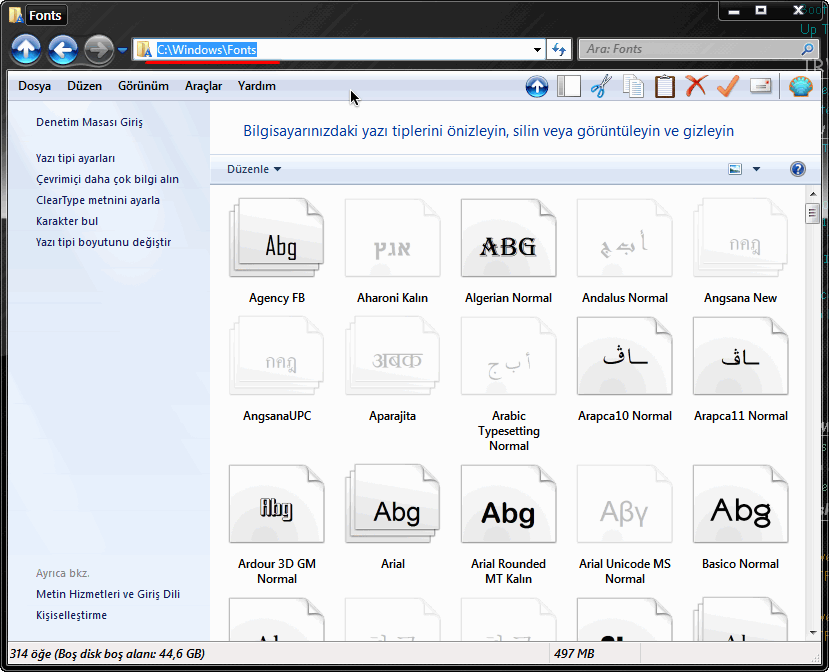Image resolution: width=829 pixels, height=672 pixels.
Task: Click Çevrimiçi daha çok bilgi alın
Action: pyautogui.click(x=107, y=179)
